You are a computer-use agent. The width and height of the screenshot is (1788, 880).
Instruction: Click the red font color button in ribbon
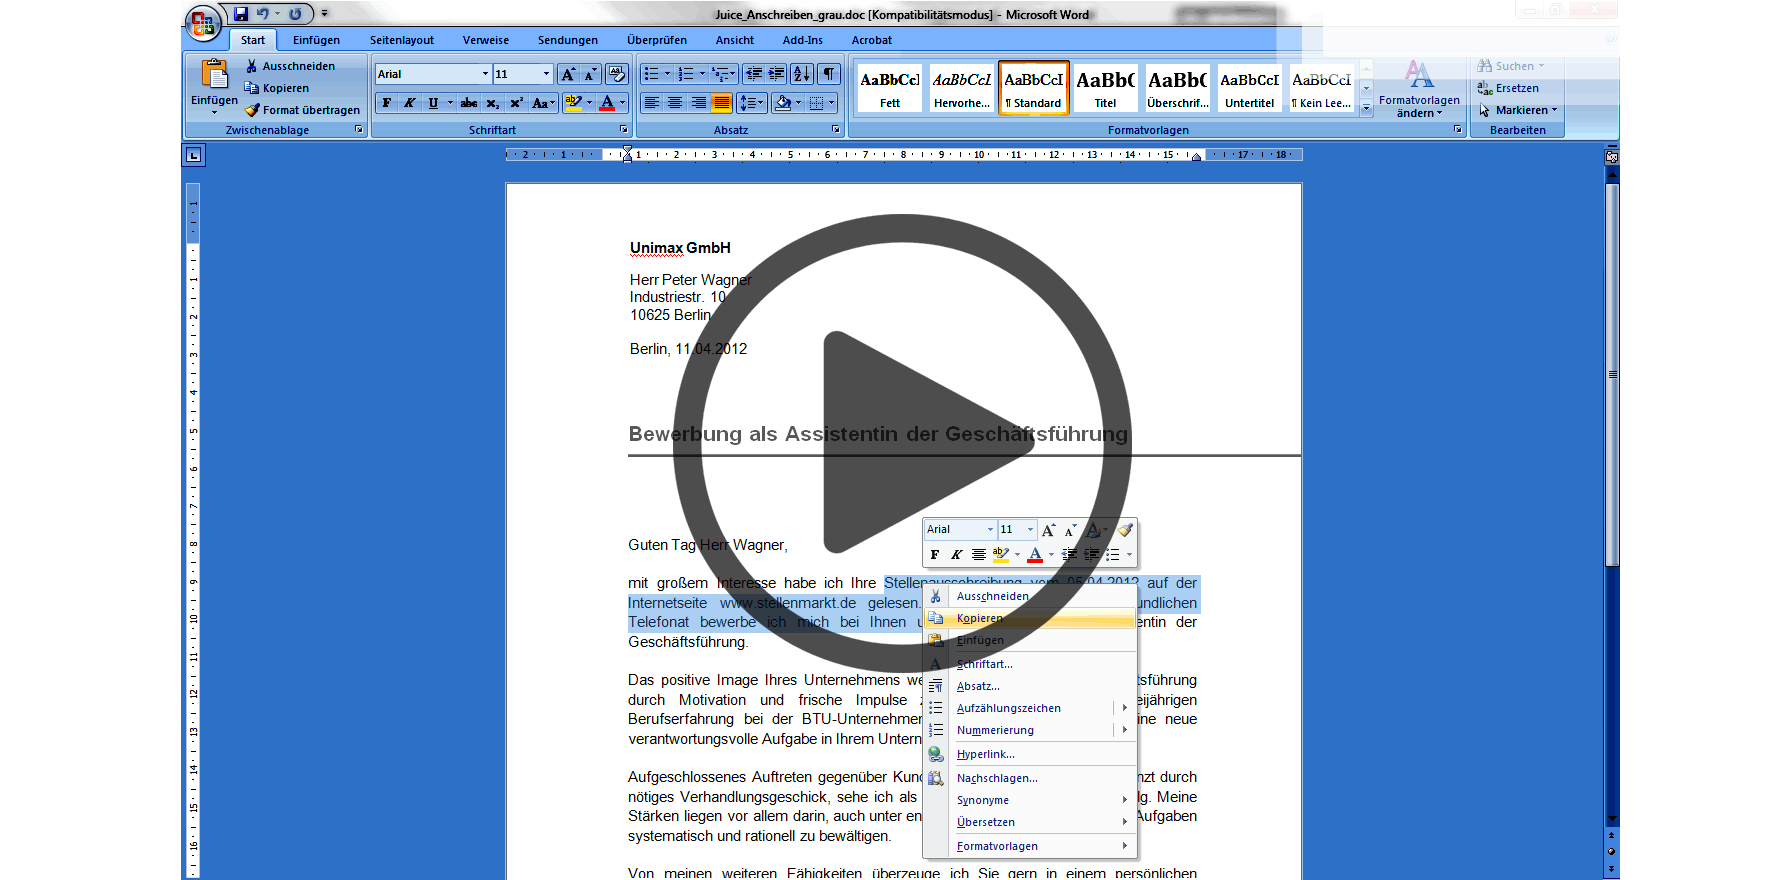607,103
